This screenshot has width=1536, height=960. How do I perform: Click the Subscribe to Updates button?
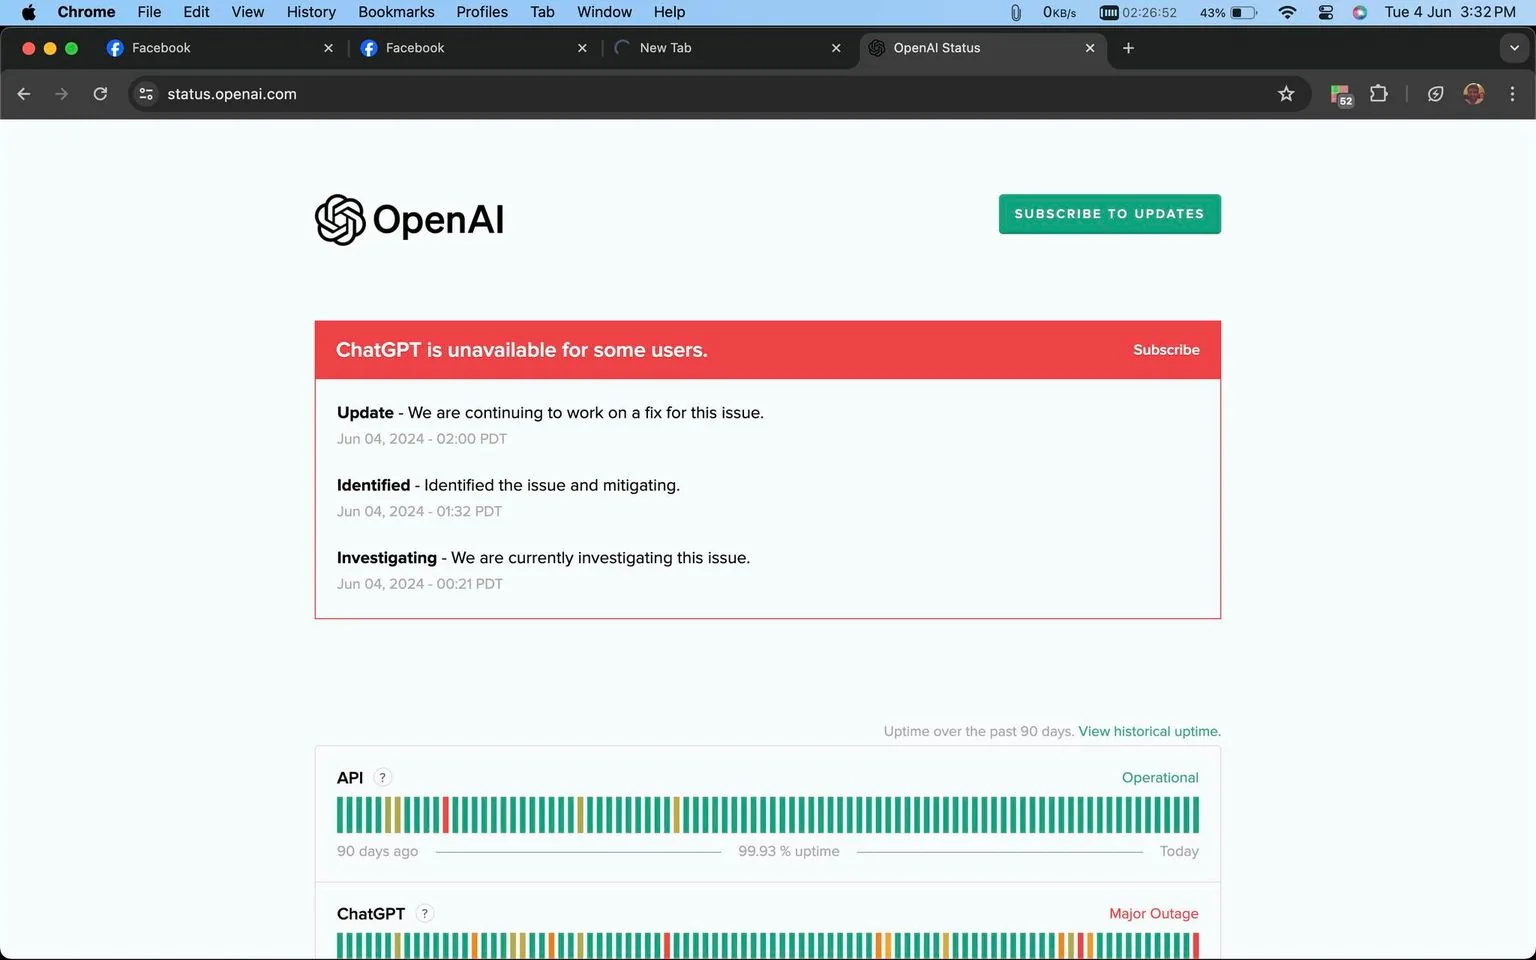[1109, 214]
